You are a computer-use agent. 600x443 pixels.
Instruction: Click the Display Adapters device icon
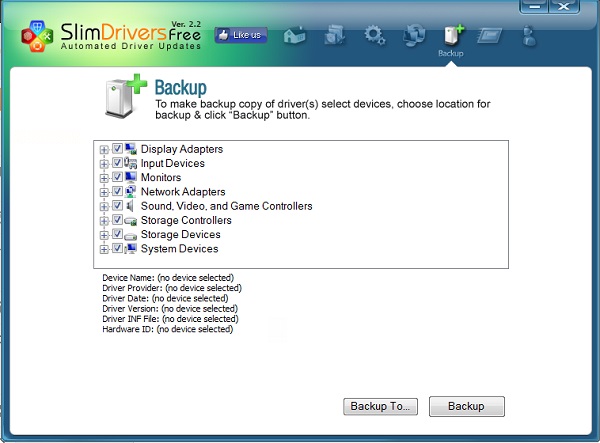point(130,149)
